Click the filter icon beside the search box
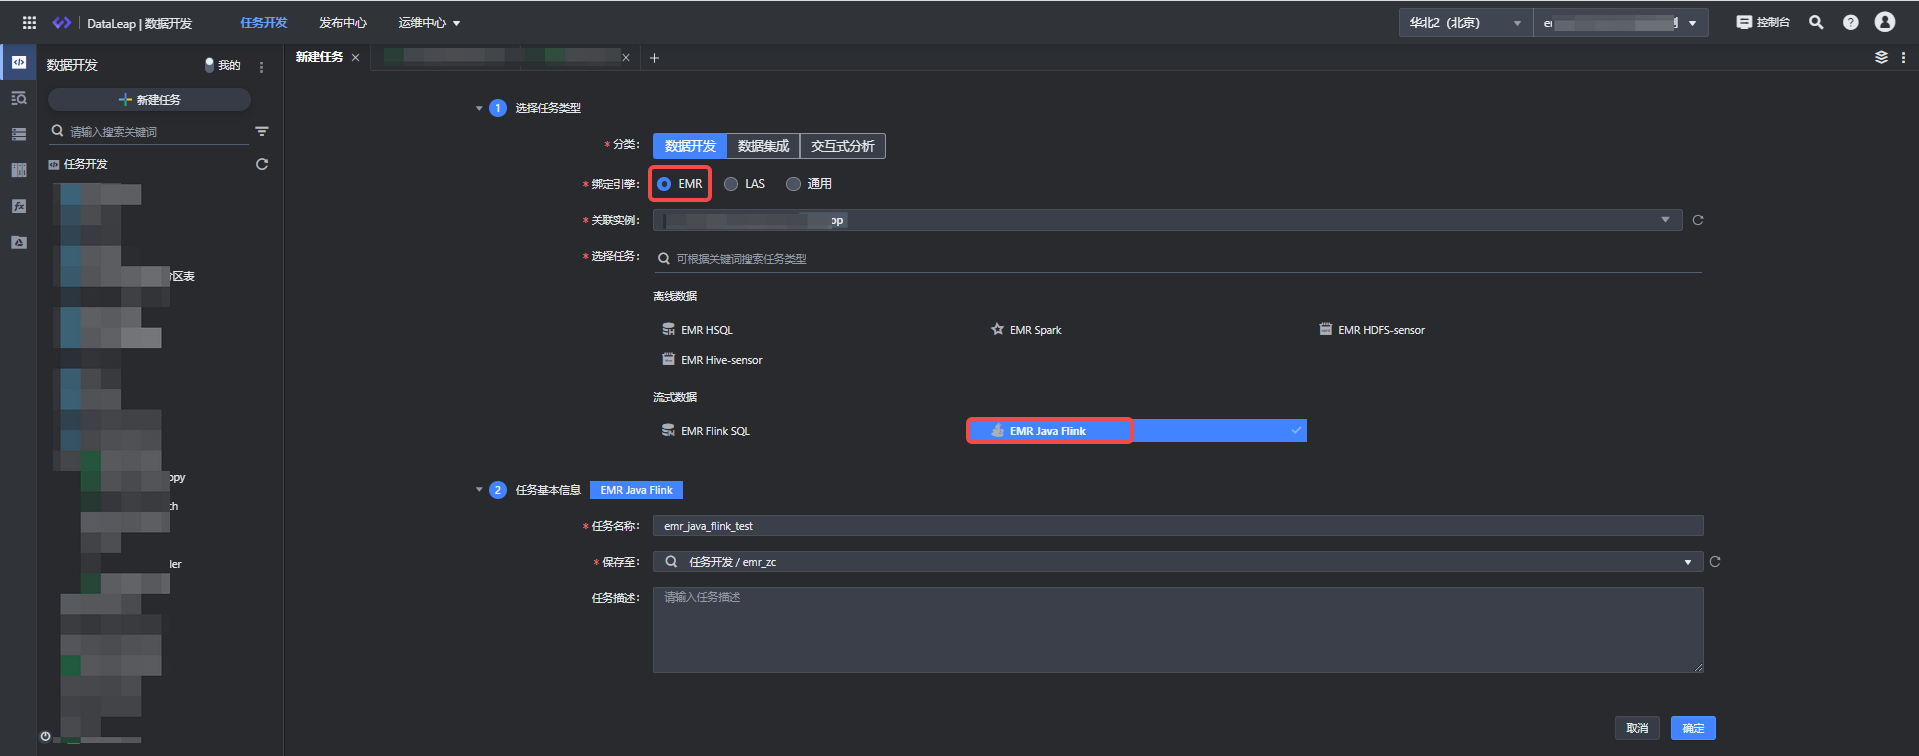This screenshot has height=756, width=1919. click(x=262, y=131)
